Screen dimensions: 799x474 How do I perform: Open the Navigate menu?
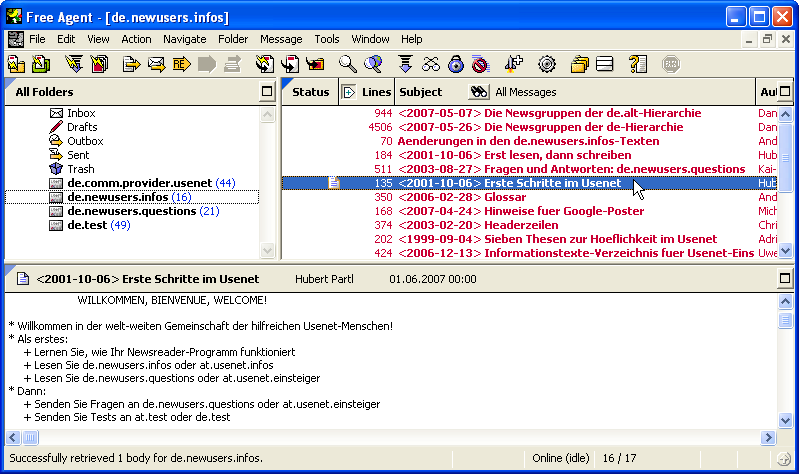(184, 39)
